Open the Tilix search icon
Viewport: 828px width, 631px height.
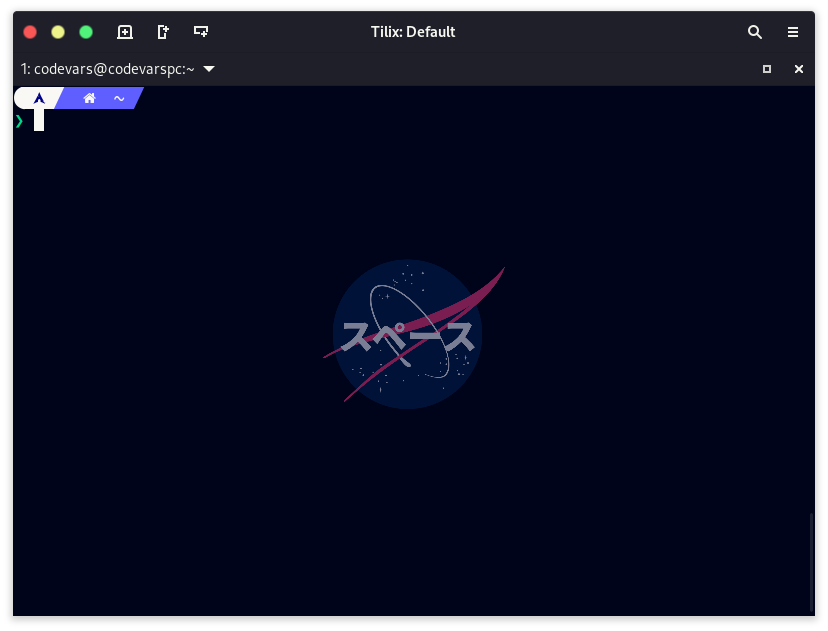tap(755, 32)
